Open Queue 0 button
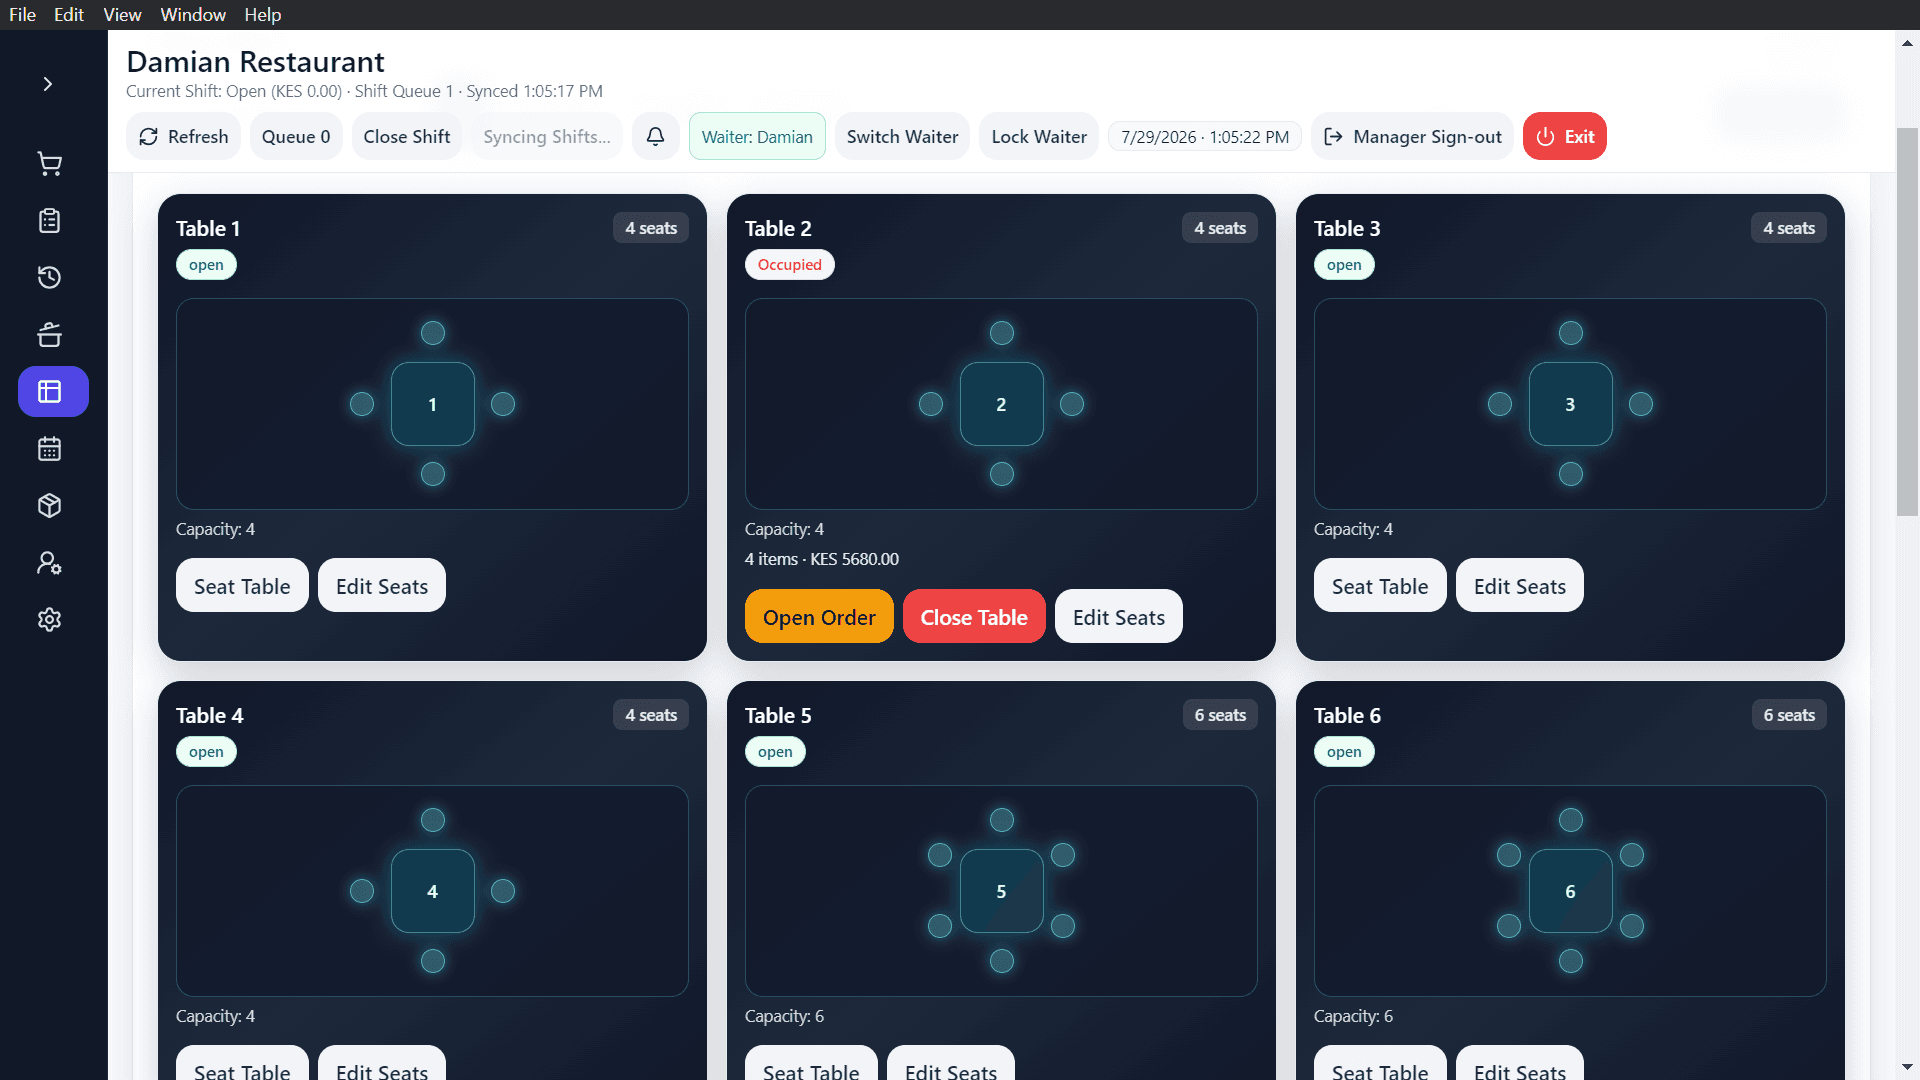Viewport: 1920px width, 1080px height. [x=296, y=137]
